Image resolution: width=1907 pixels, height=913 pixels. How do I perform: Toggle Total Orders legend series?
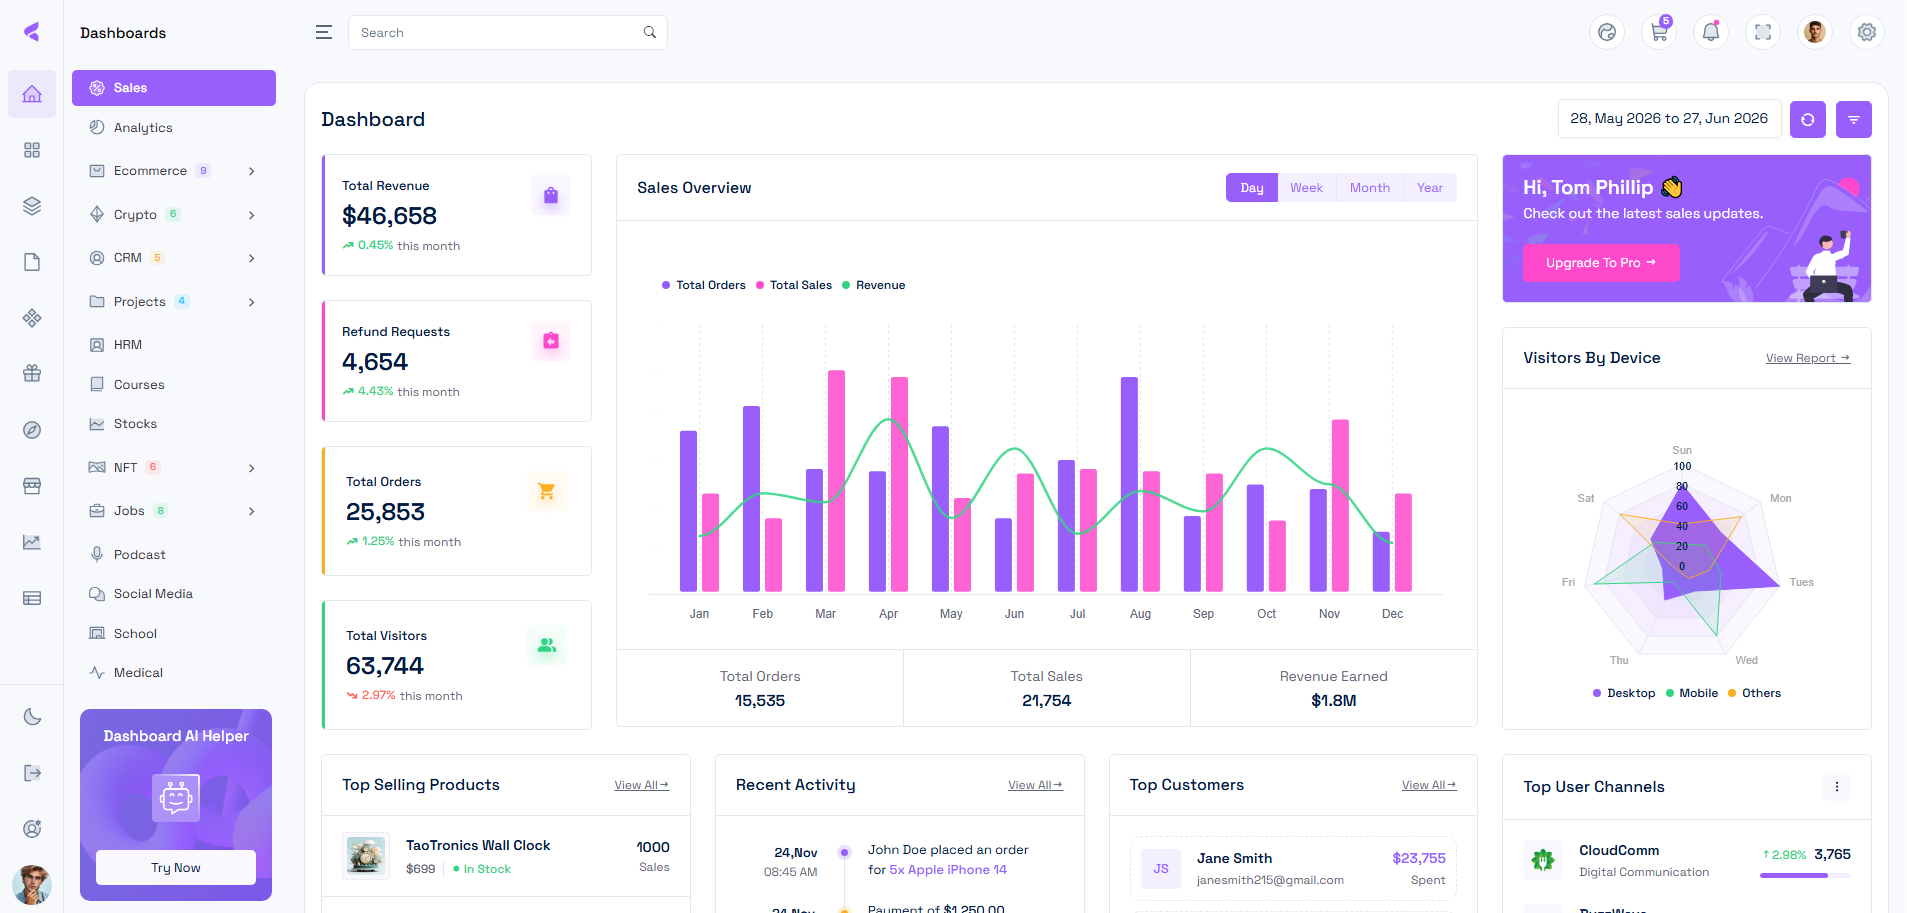[704, 285]
